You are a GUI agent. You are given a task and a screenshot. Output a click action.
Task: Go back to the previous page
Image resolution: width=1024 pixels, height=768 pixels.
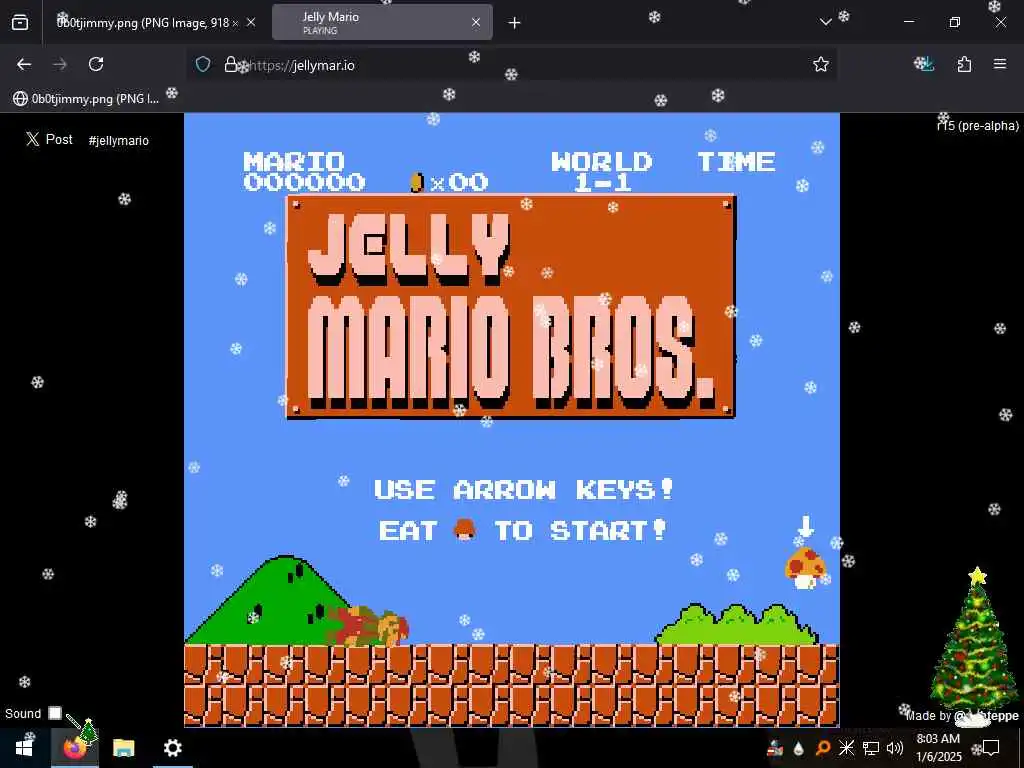(24, 64)
